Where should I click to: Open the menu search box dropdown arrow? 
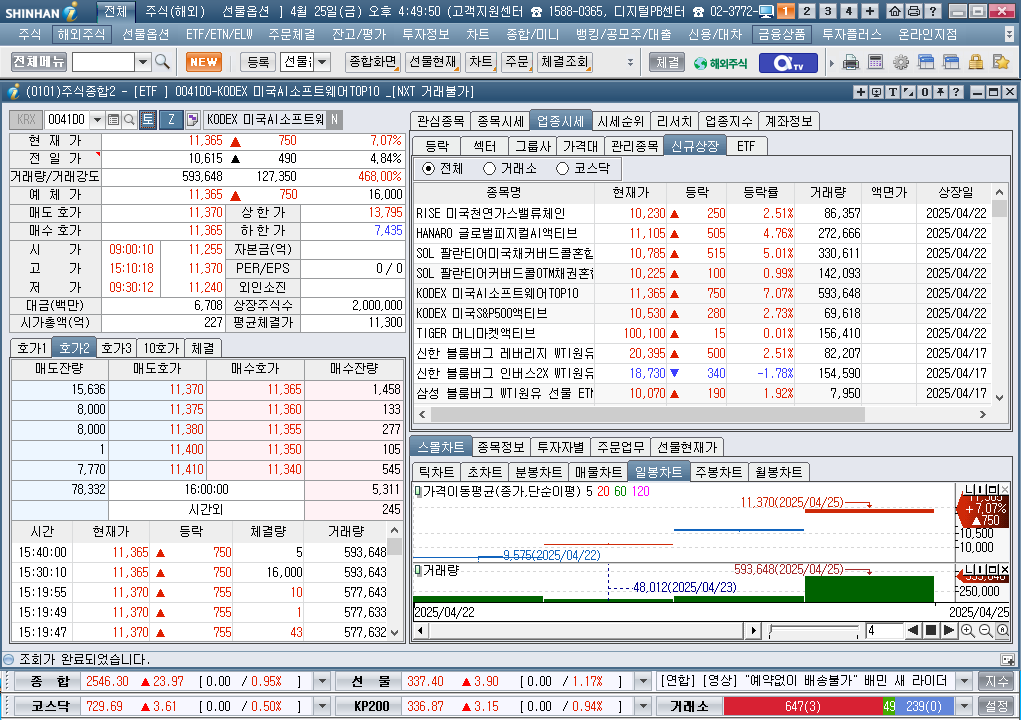tap(143, 62)
